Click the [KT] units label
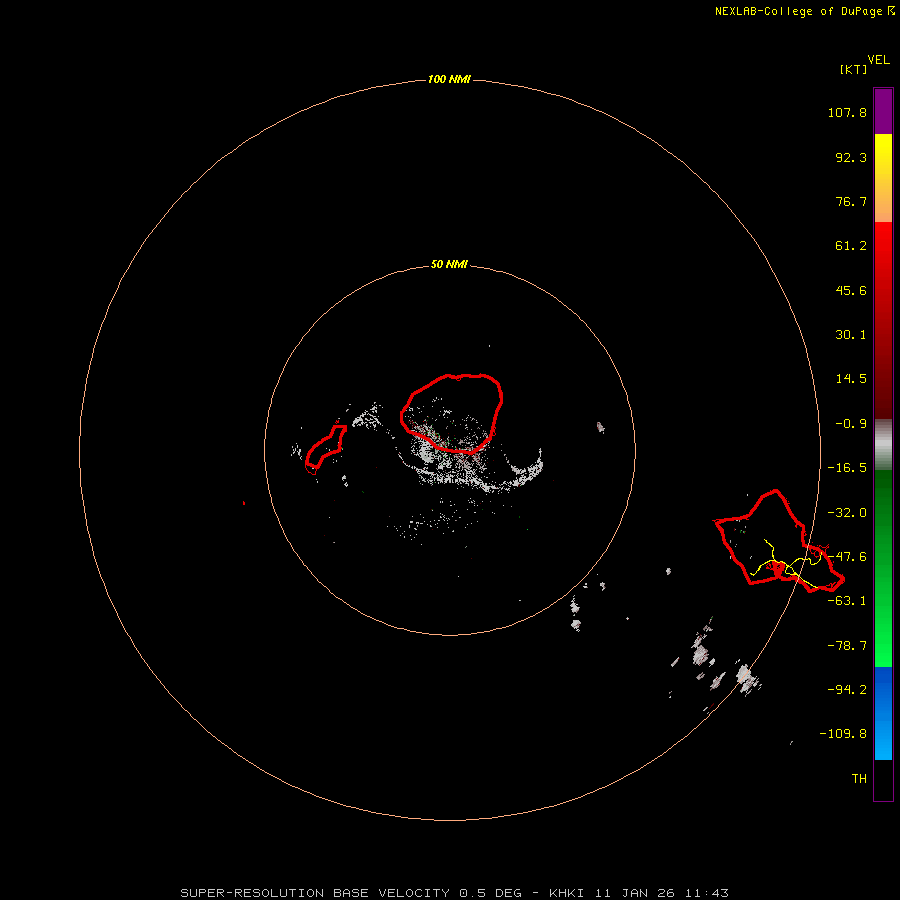Image resolution: width=900 pixels, height=900 pixels. 853,69
